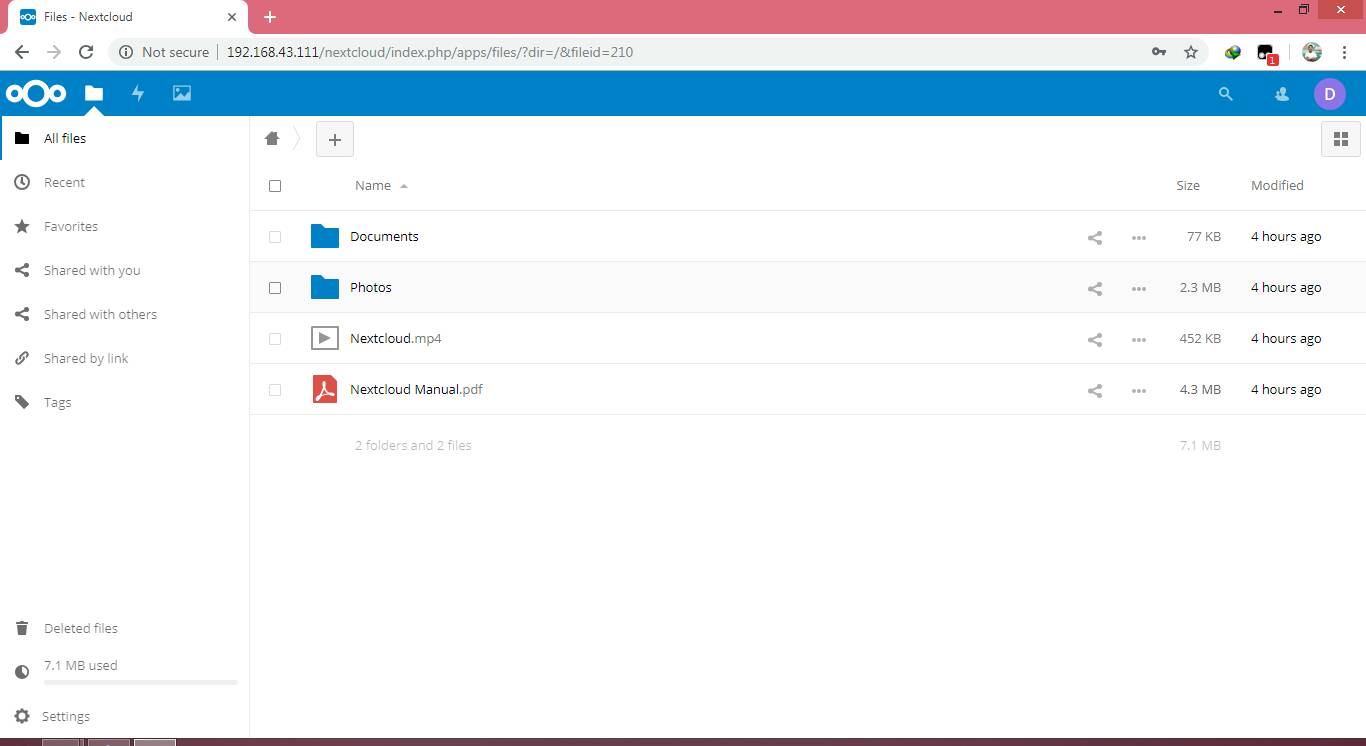Image resolution: width=1366 pixels, height=746 pixels.
Task: Check the select-all files checkbox
Action: (x=275, y=186)
